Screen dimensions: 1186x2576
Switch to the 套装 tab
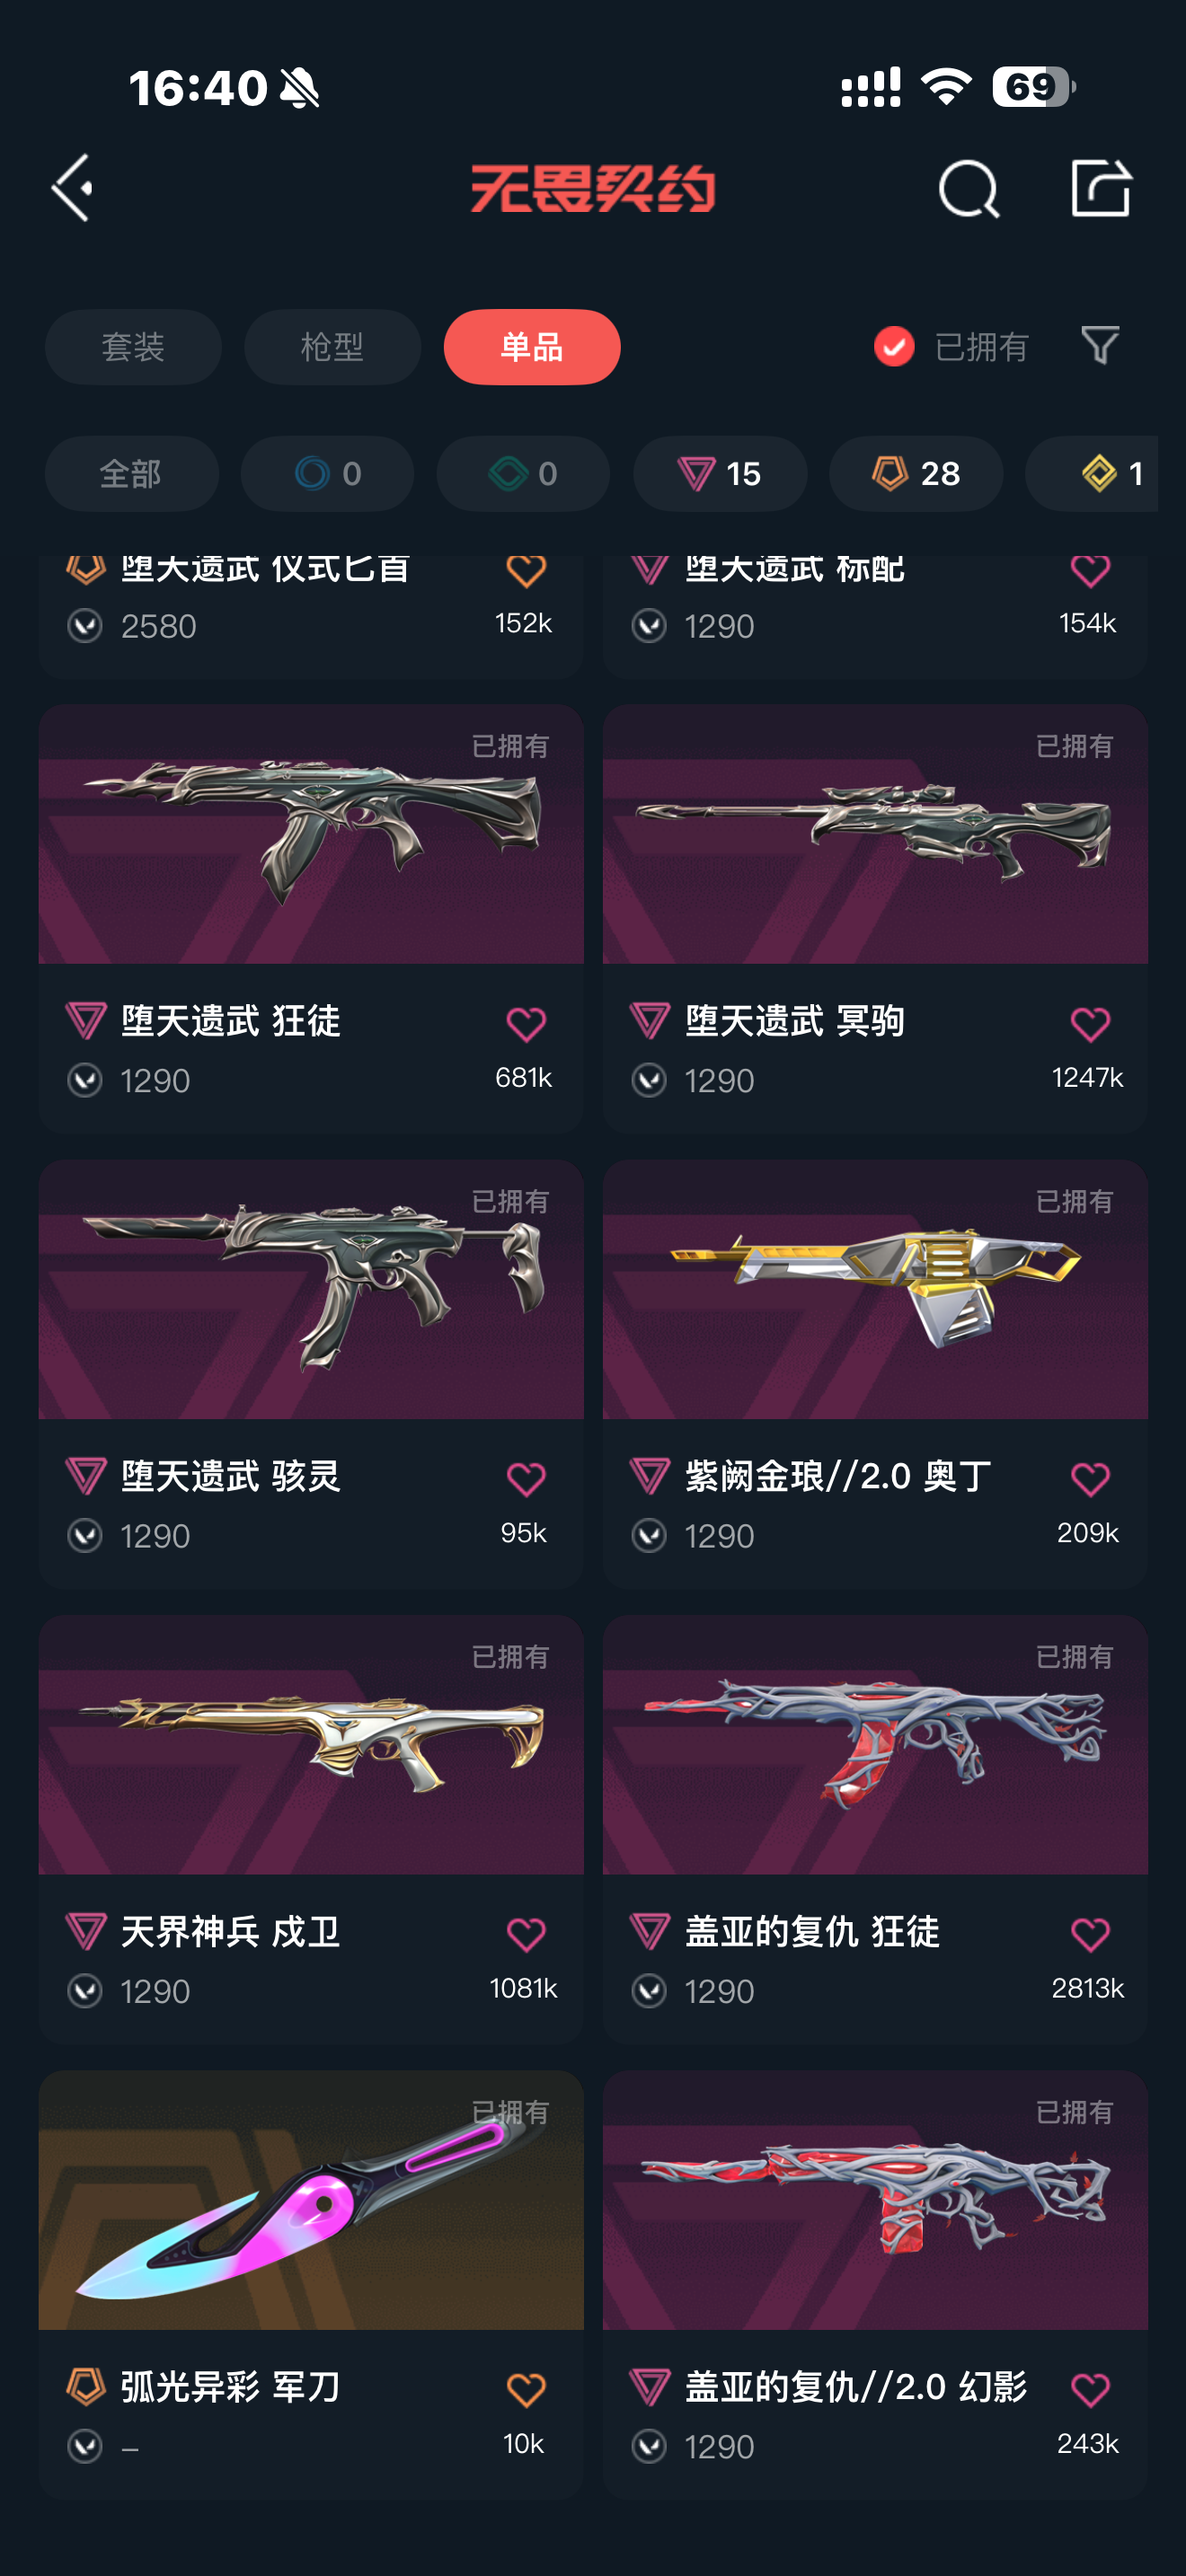(133, 347)
